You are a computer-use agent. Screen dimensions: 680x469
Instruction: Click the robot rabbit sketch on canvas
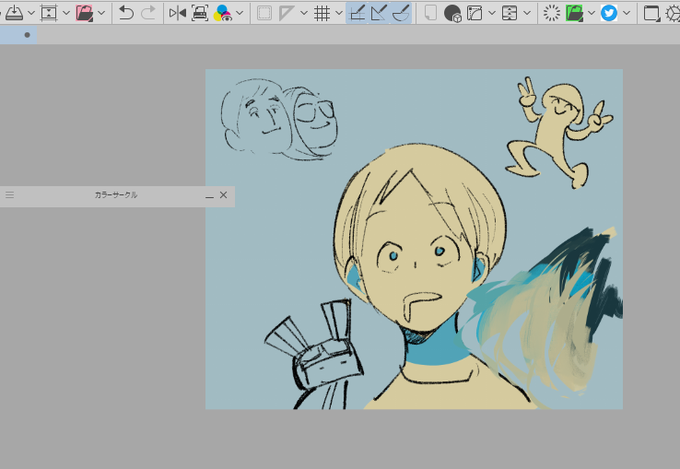(314, 354)
